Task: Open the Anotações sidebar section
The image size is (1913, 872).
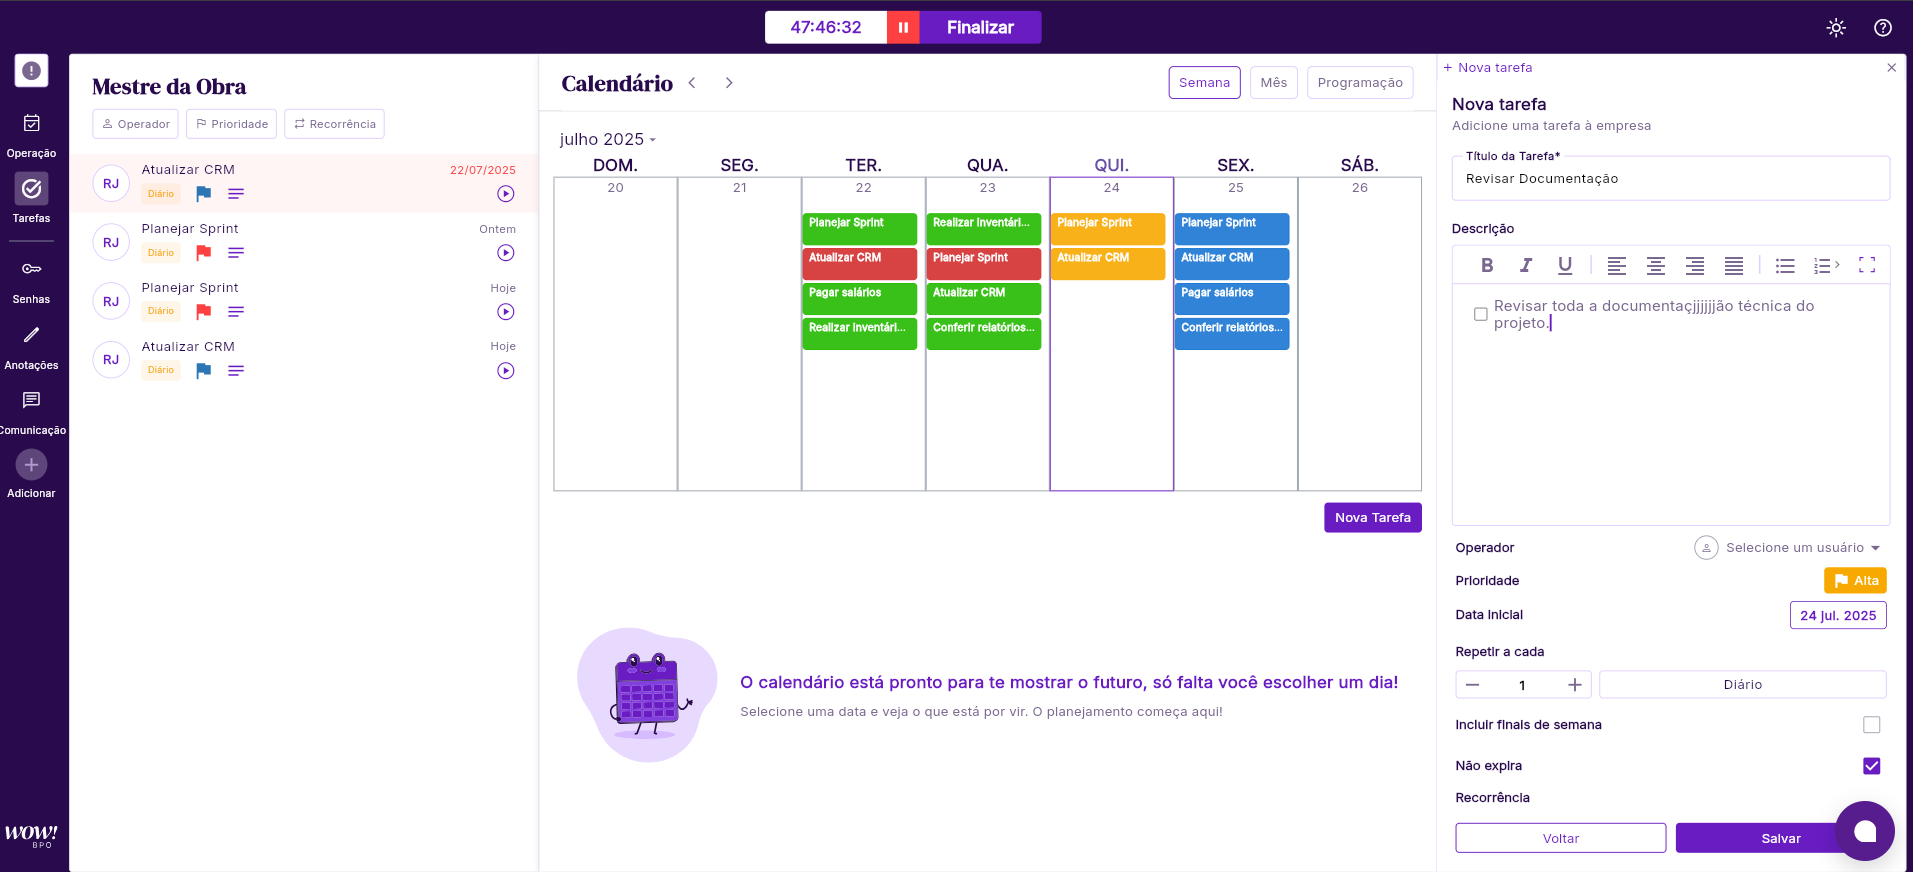Action: pos(31,346)
